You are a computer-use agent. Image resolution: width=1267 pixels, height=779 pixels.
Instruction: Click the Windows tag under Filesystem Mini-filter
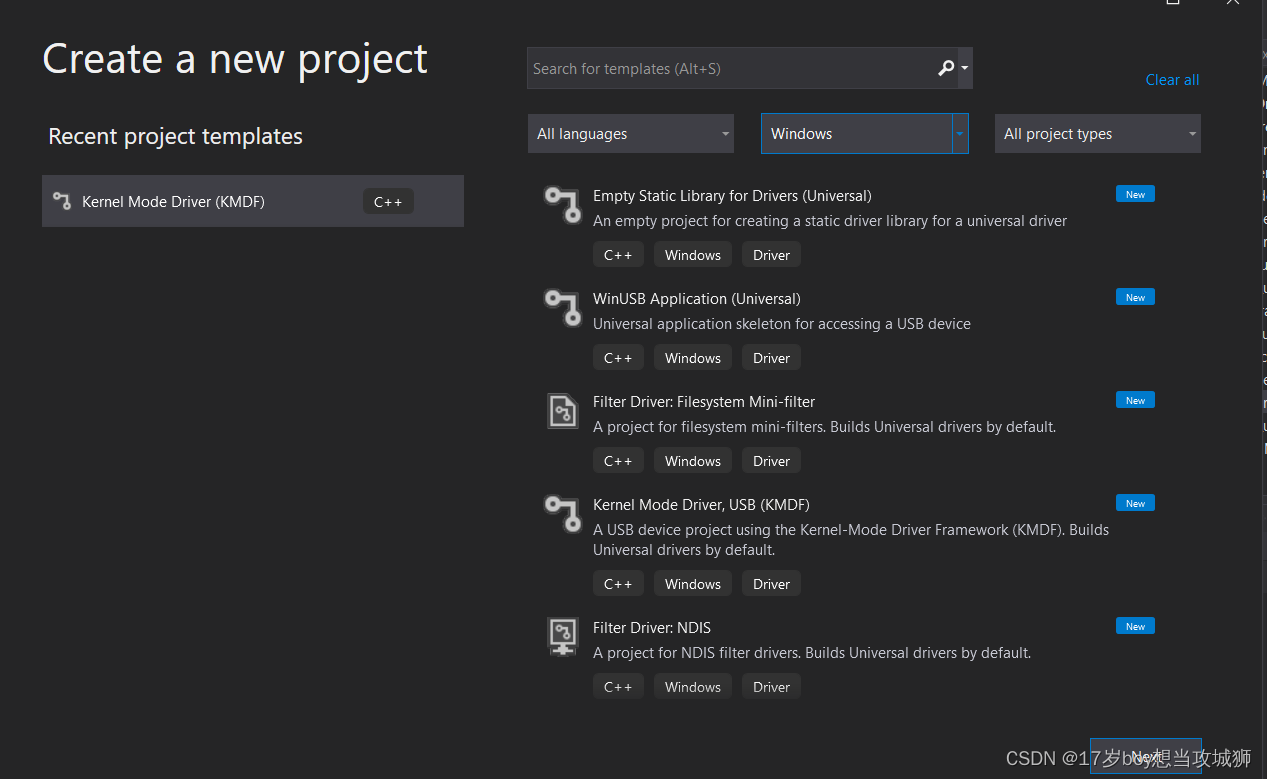692,460
